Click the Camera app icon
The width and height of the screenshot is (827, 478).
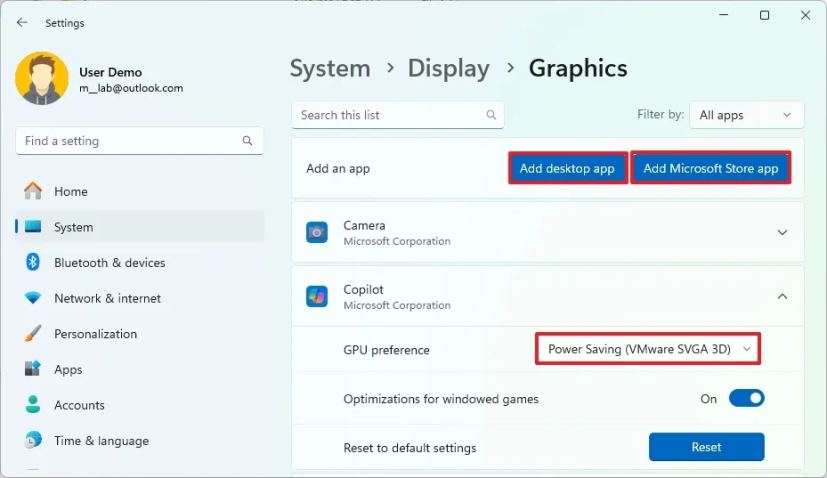[317, 233]
